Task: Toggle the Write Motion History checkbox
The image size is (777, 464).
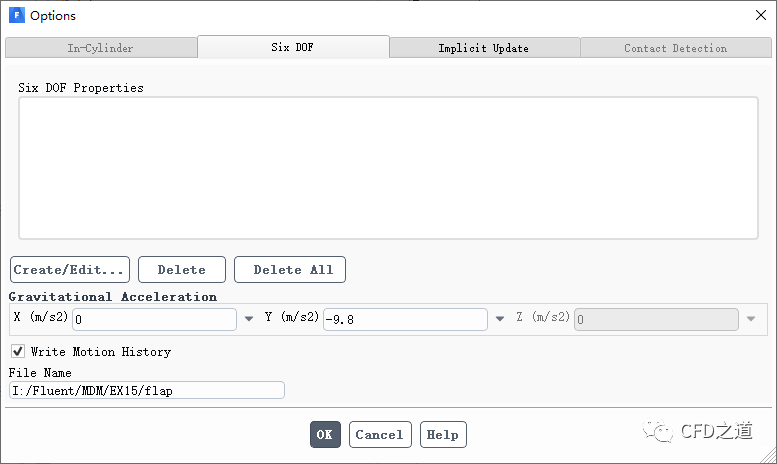Action: [18, 351]
